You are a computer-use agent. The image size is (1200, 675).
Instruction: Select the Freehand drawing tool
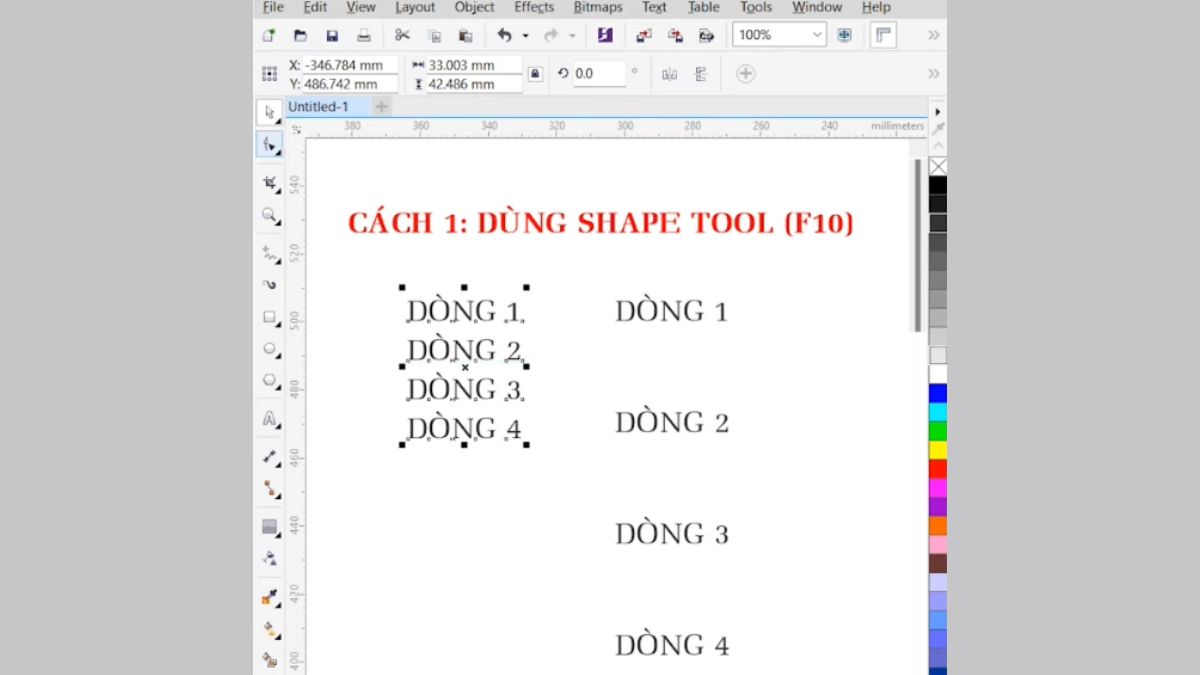[269, 253]
